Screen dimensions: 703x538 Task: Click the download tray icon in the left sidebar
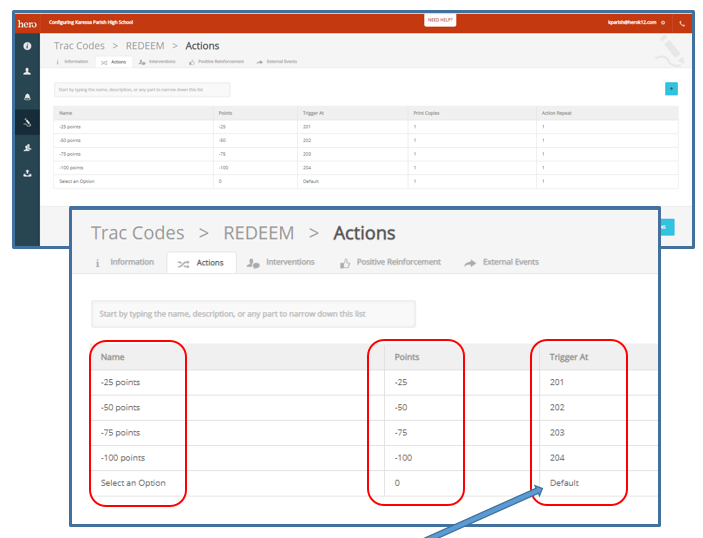click(27, 173)
